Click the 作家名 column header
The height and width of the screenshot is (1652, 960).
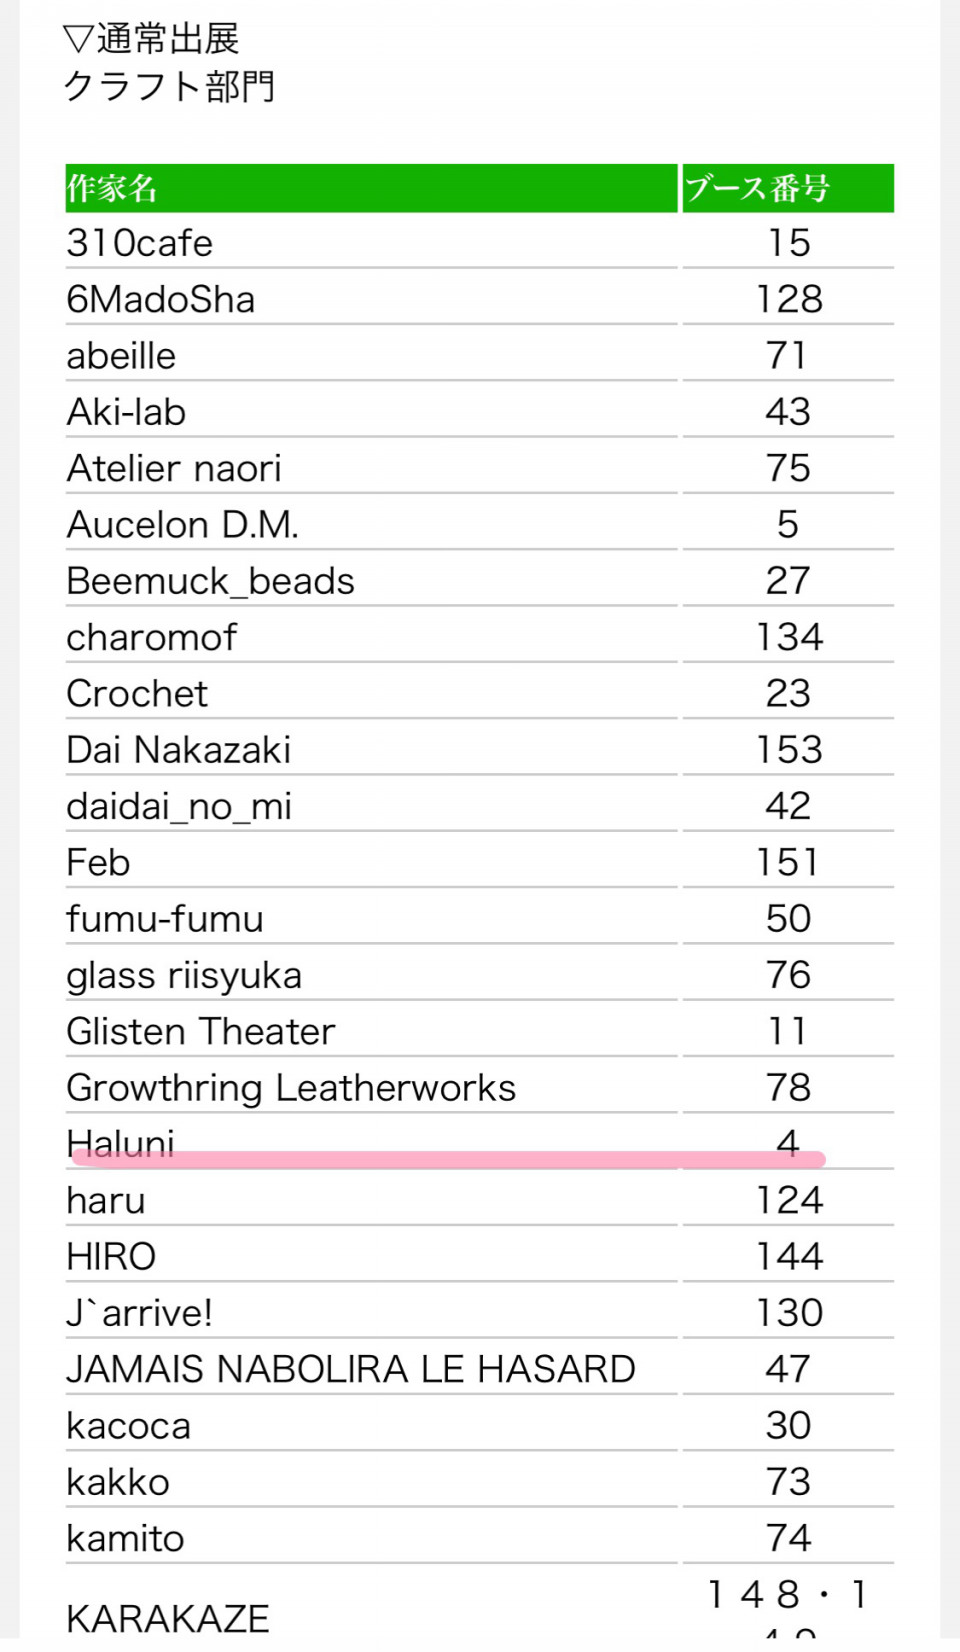112,188
